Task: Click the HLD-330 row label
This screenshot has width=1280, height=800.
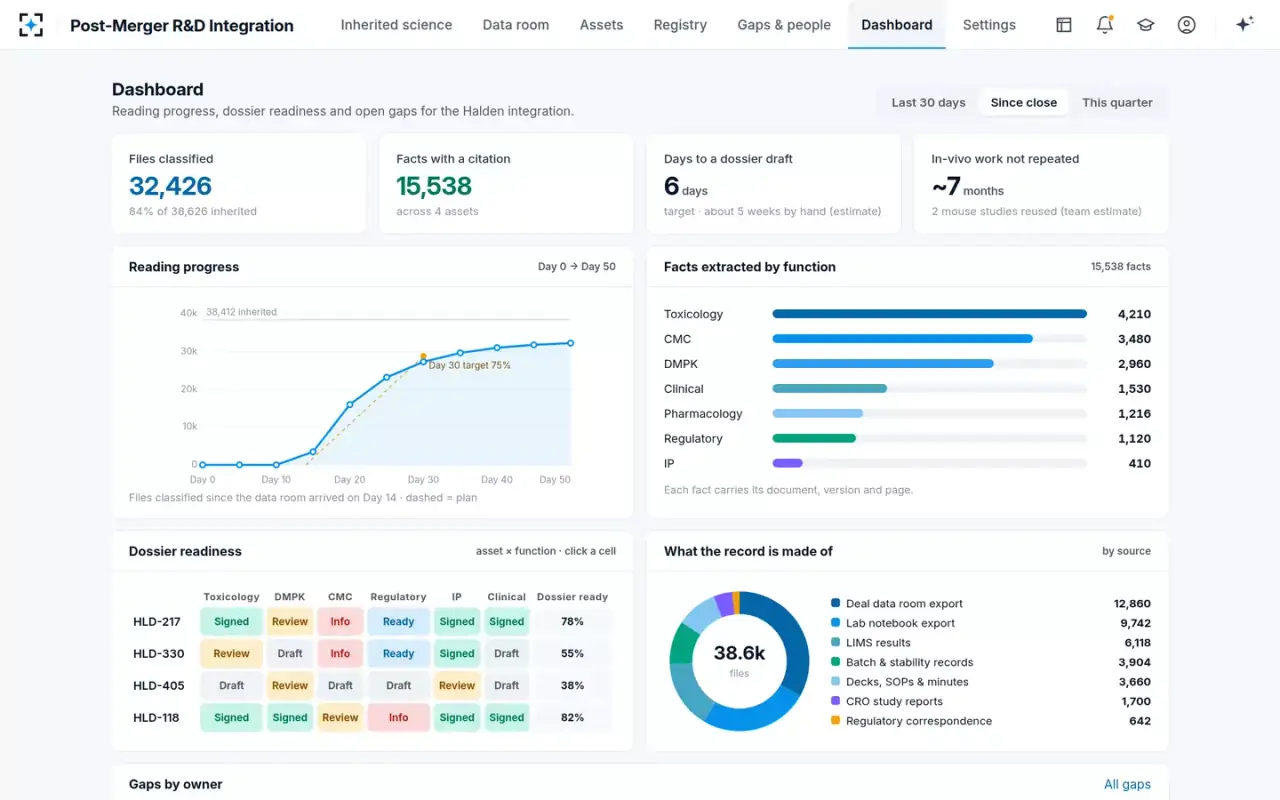Action: [158, 653]
